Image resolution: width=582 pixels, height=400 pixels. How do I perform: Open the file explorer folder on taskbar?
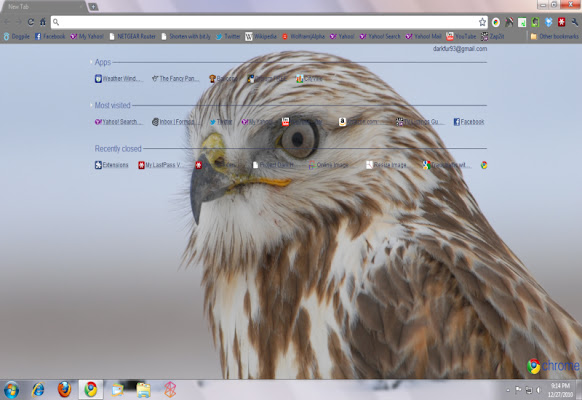pos(144,390)
